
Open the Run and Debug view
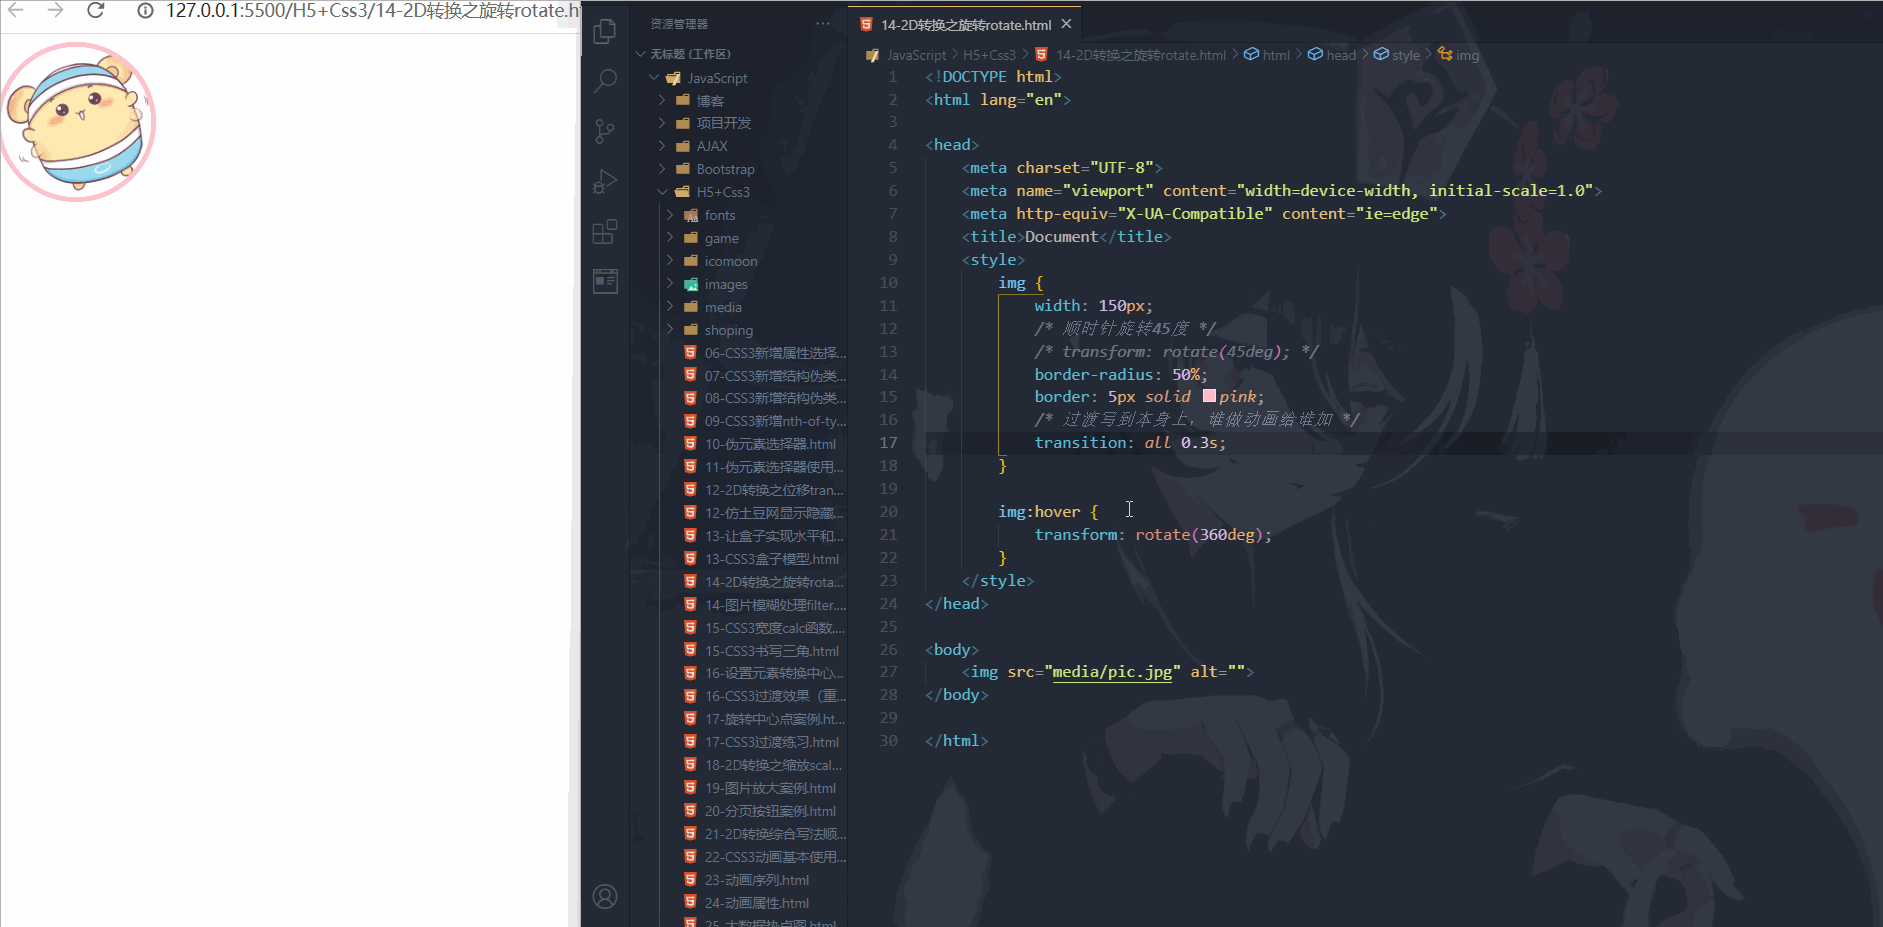click(605, 181)
